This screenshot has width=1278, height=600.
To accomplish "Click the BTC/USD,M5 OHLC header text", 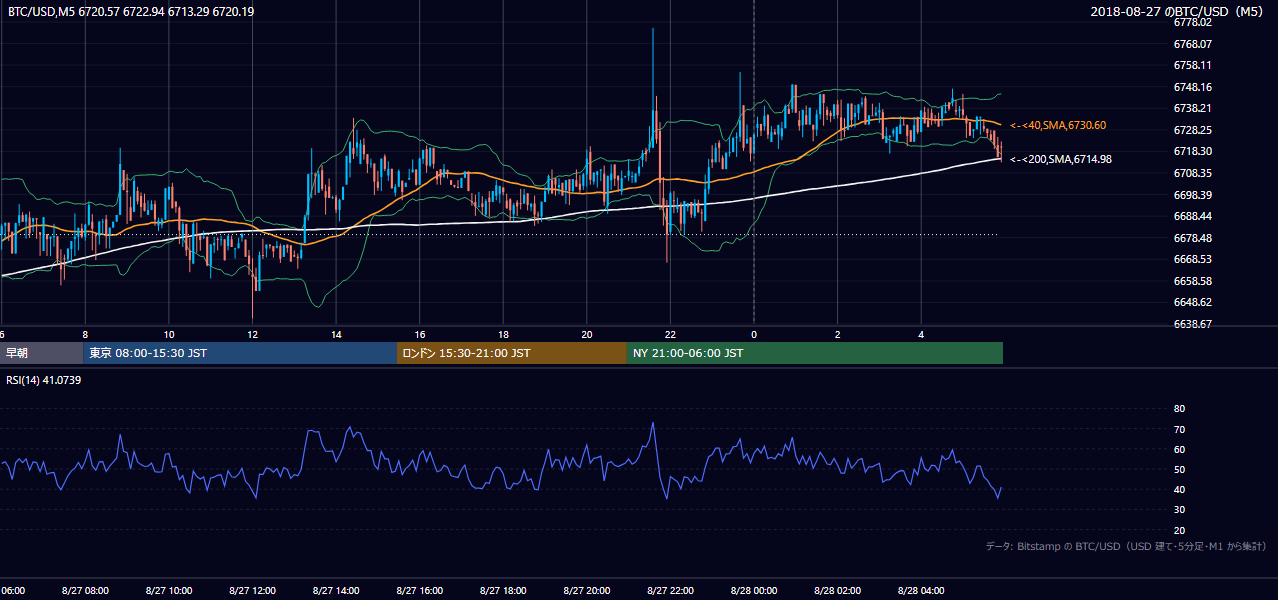I will pyautogui.click(x=131, y=12).
